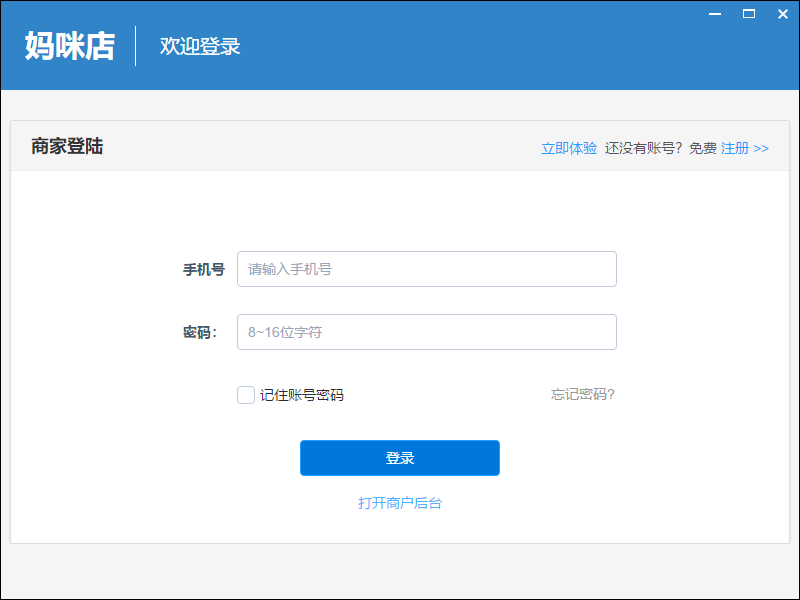The height and width of the screenshot is (600, 800).
Task: Focus the 密码 password input field
Action: click(x=426, y=332)
